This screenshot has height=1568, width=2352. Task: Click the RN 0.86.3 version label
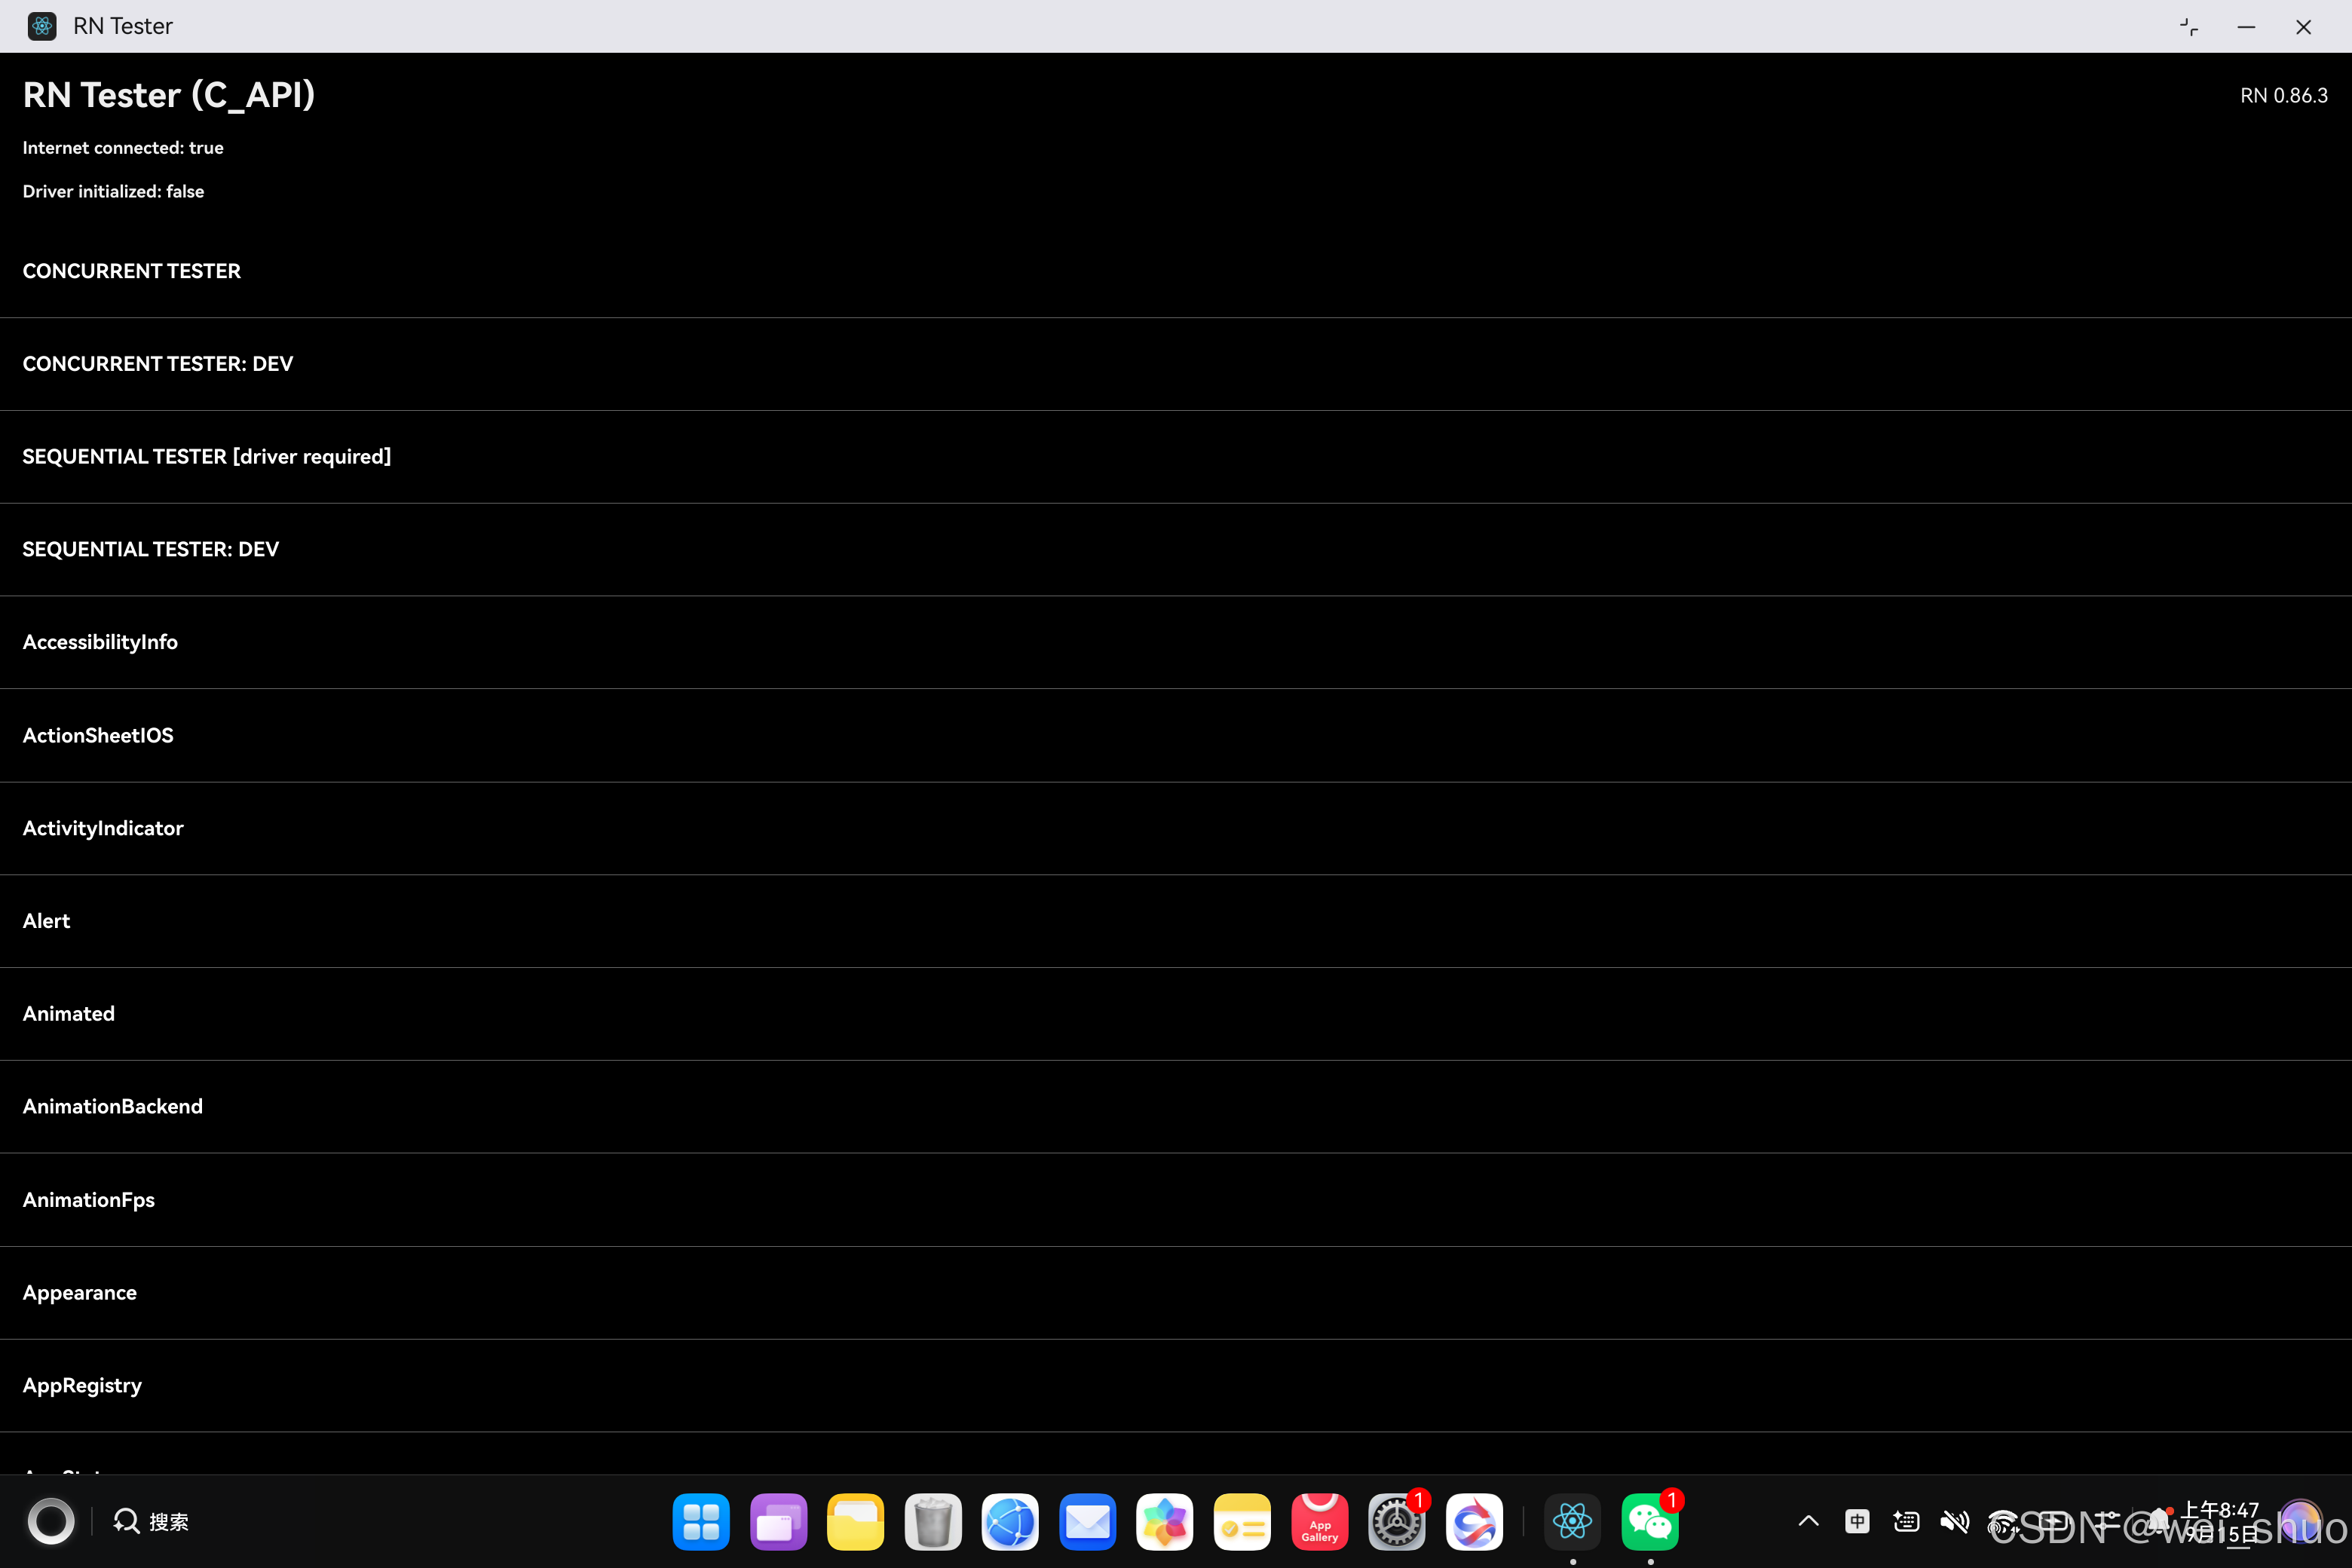click(2283, 96)
